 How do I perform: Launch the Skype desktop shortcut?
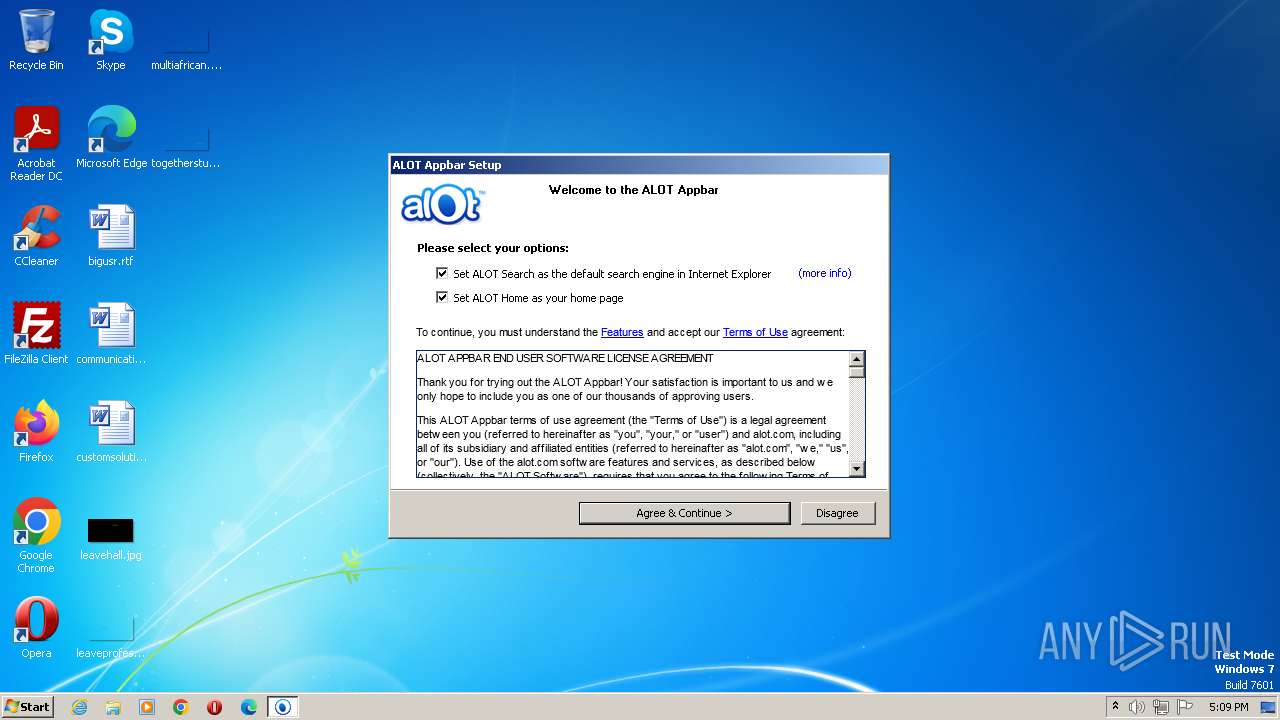click(x=110, y=40)
